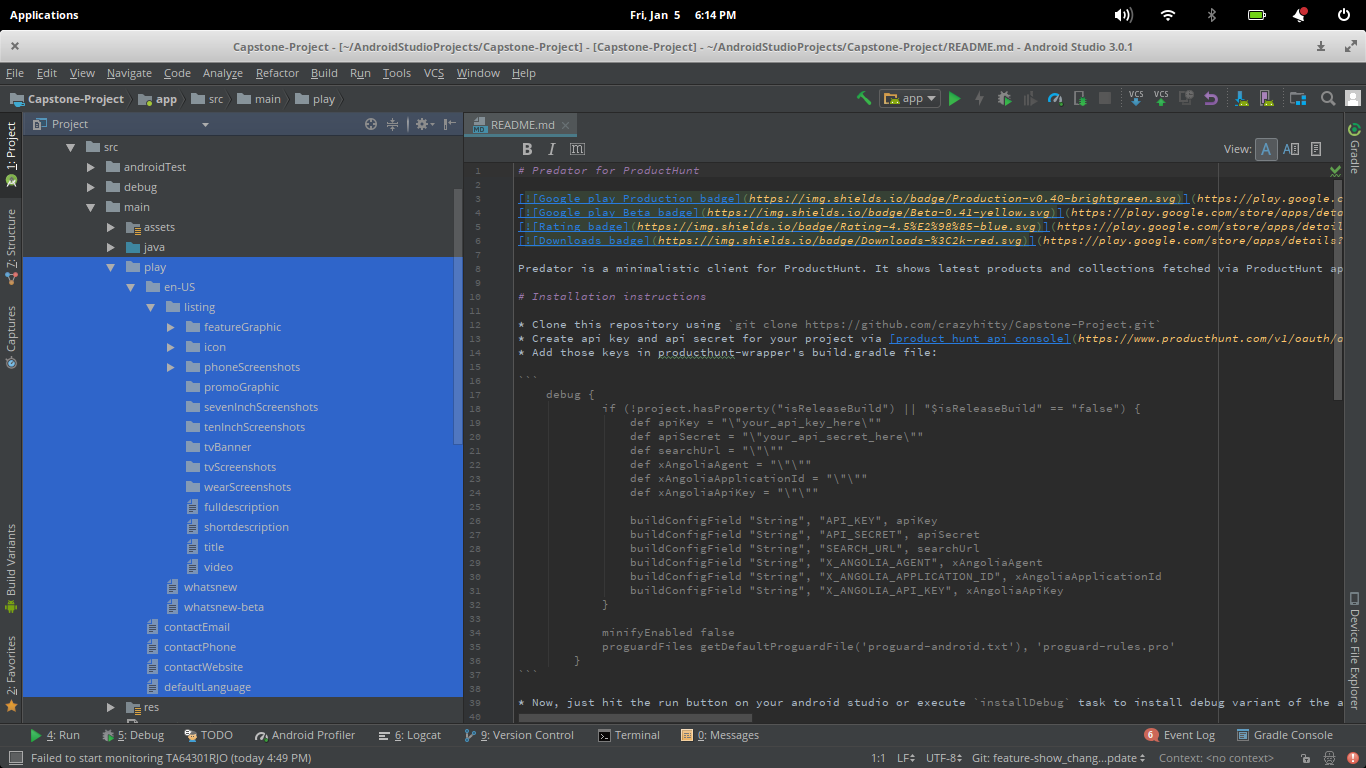This screenshot has width=1366, height=768.
Task: Expand the featureGraphic folder
Action: (x=171, y=327)
